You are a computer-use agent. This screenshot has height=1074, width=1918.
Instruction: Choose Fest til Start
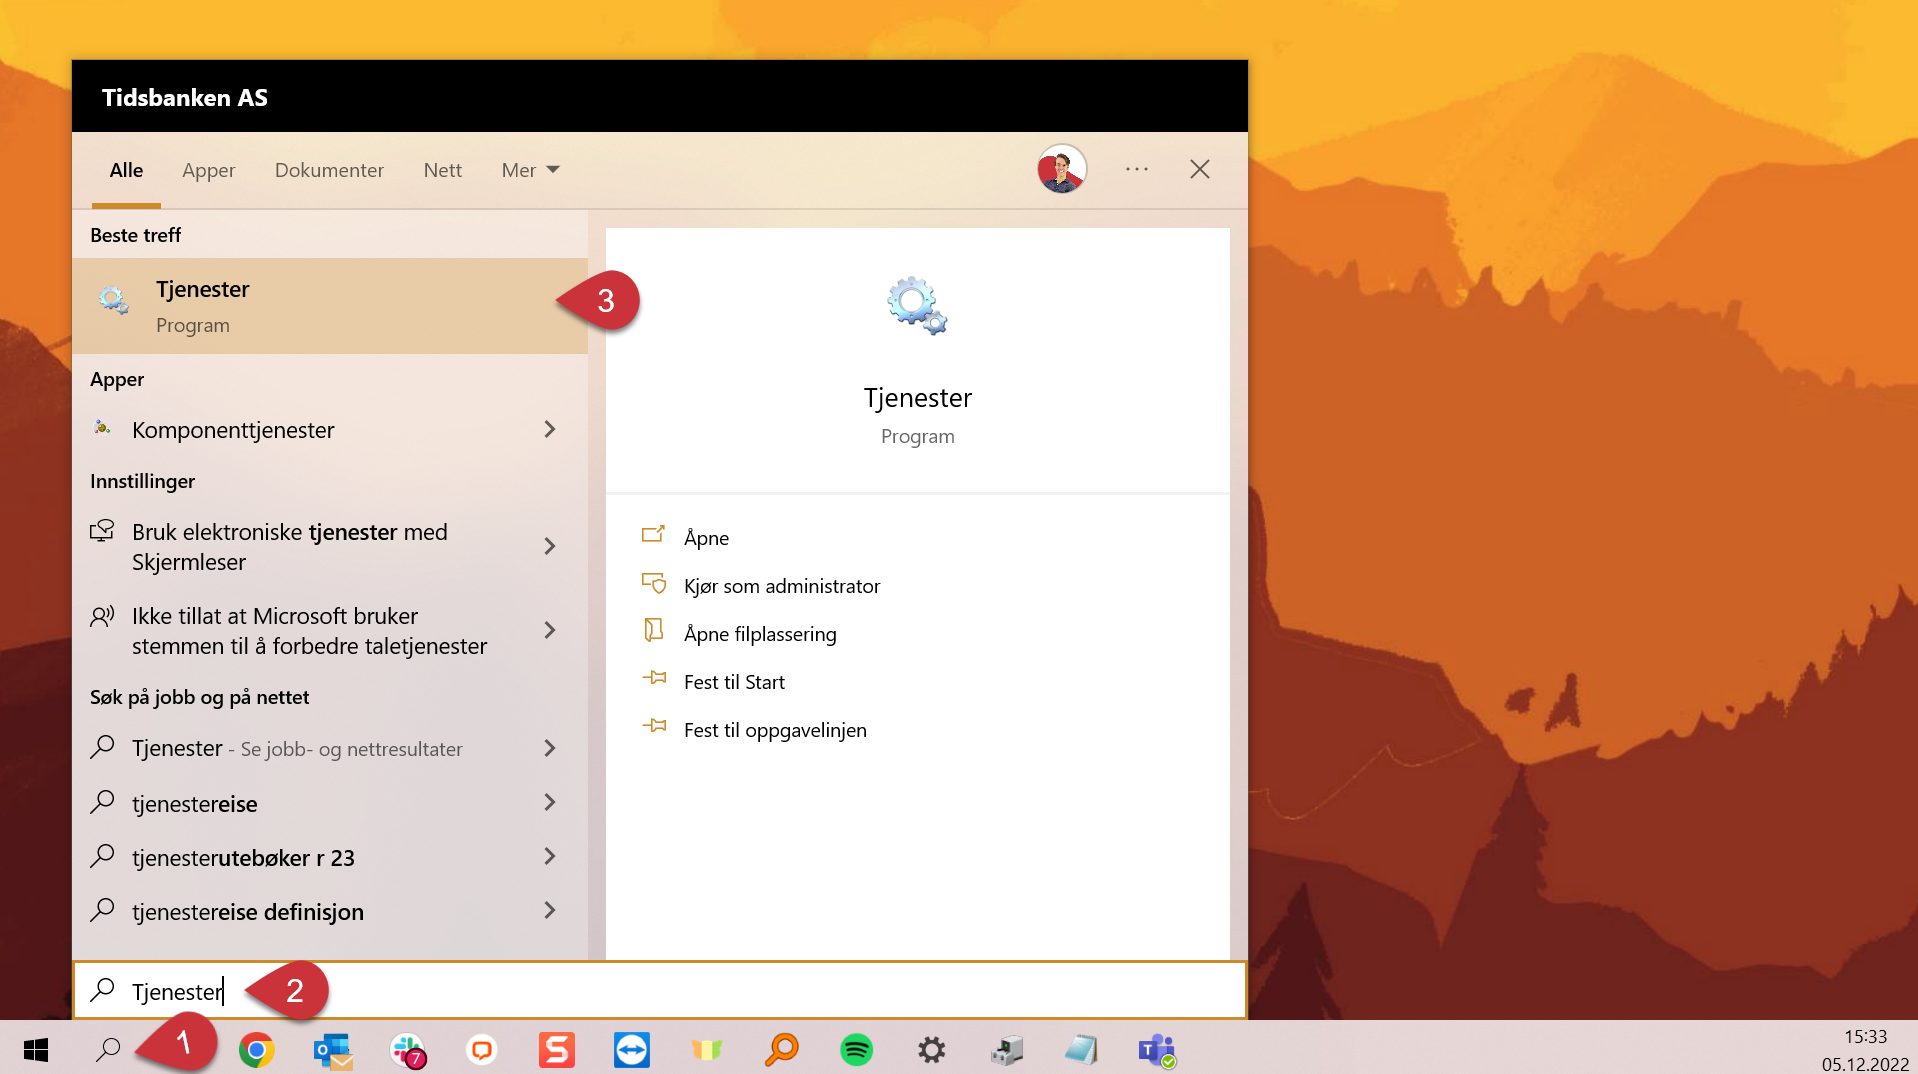734,682
